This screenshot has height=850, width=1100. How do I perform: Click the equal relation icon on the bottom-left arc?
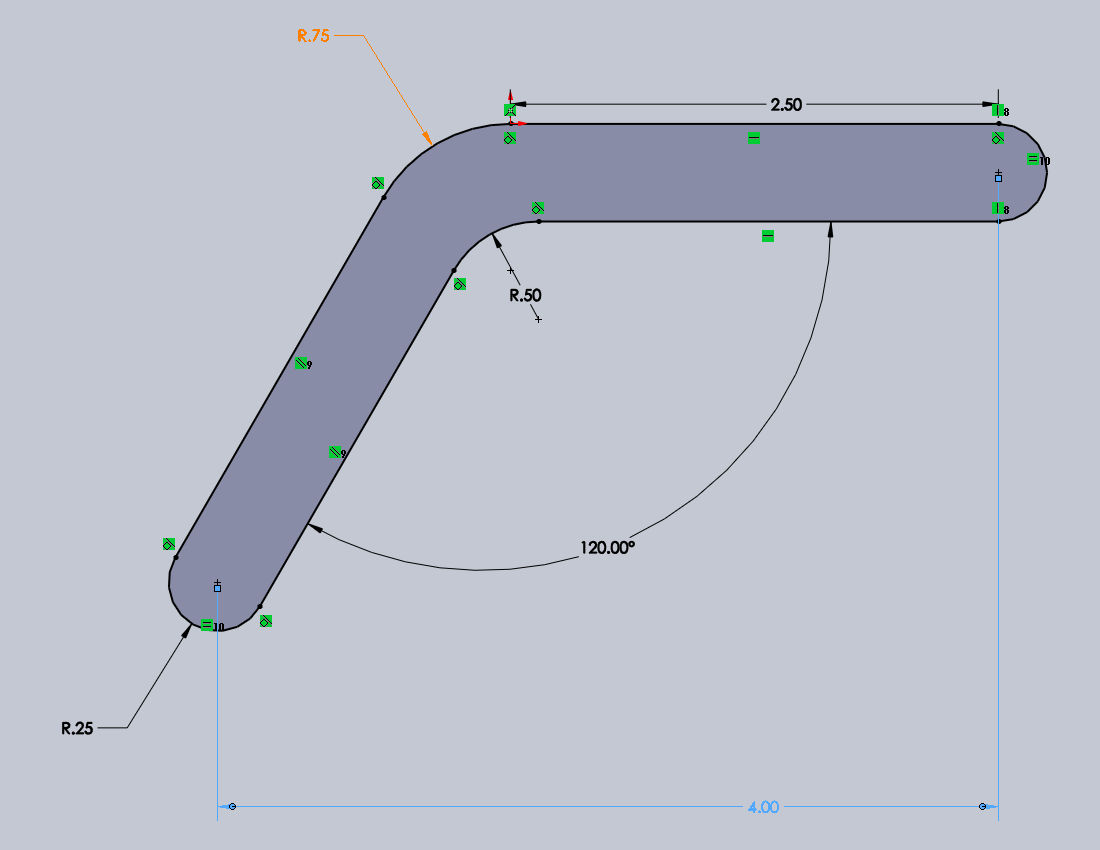(207, 626)
